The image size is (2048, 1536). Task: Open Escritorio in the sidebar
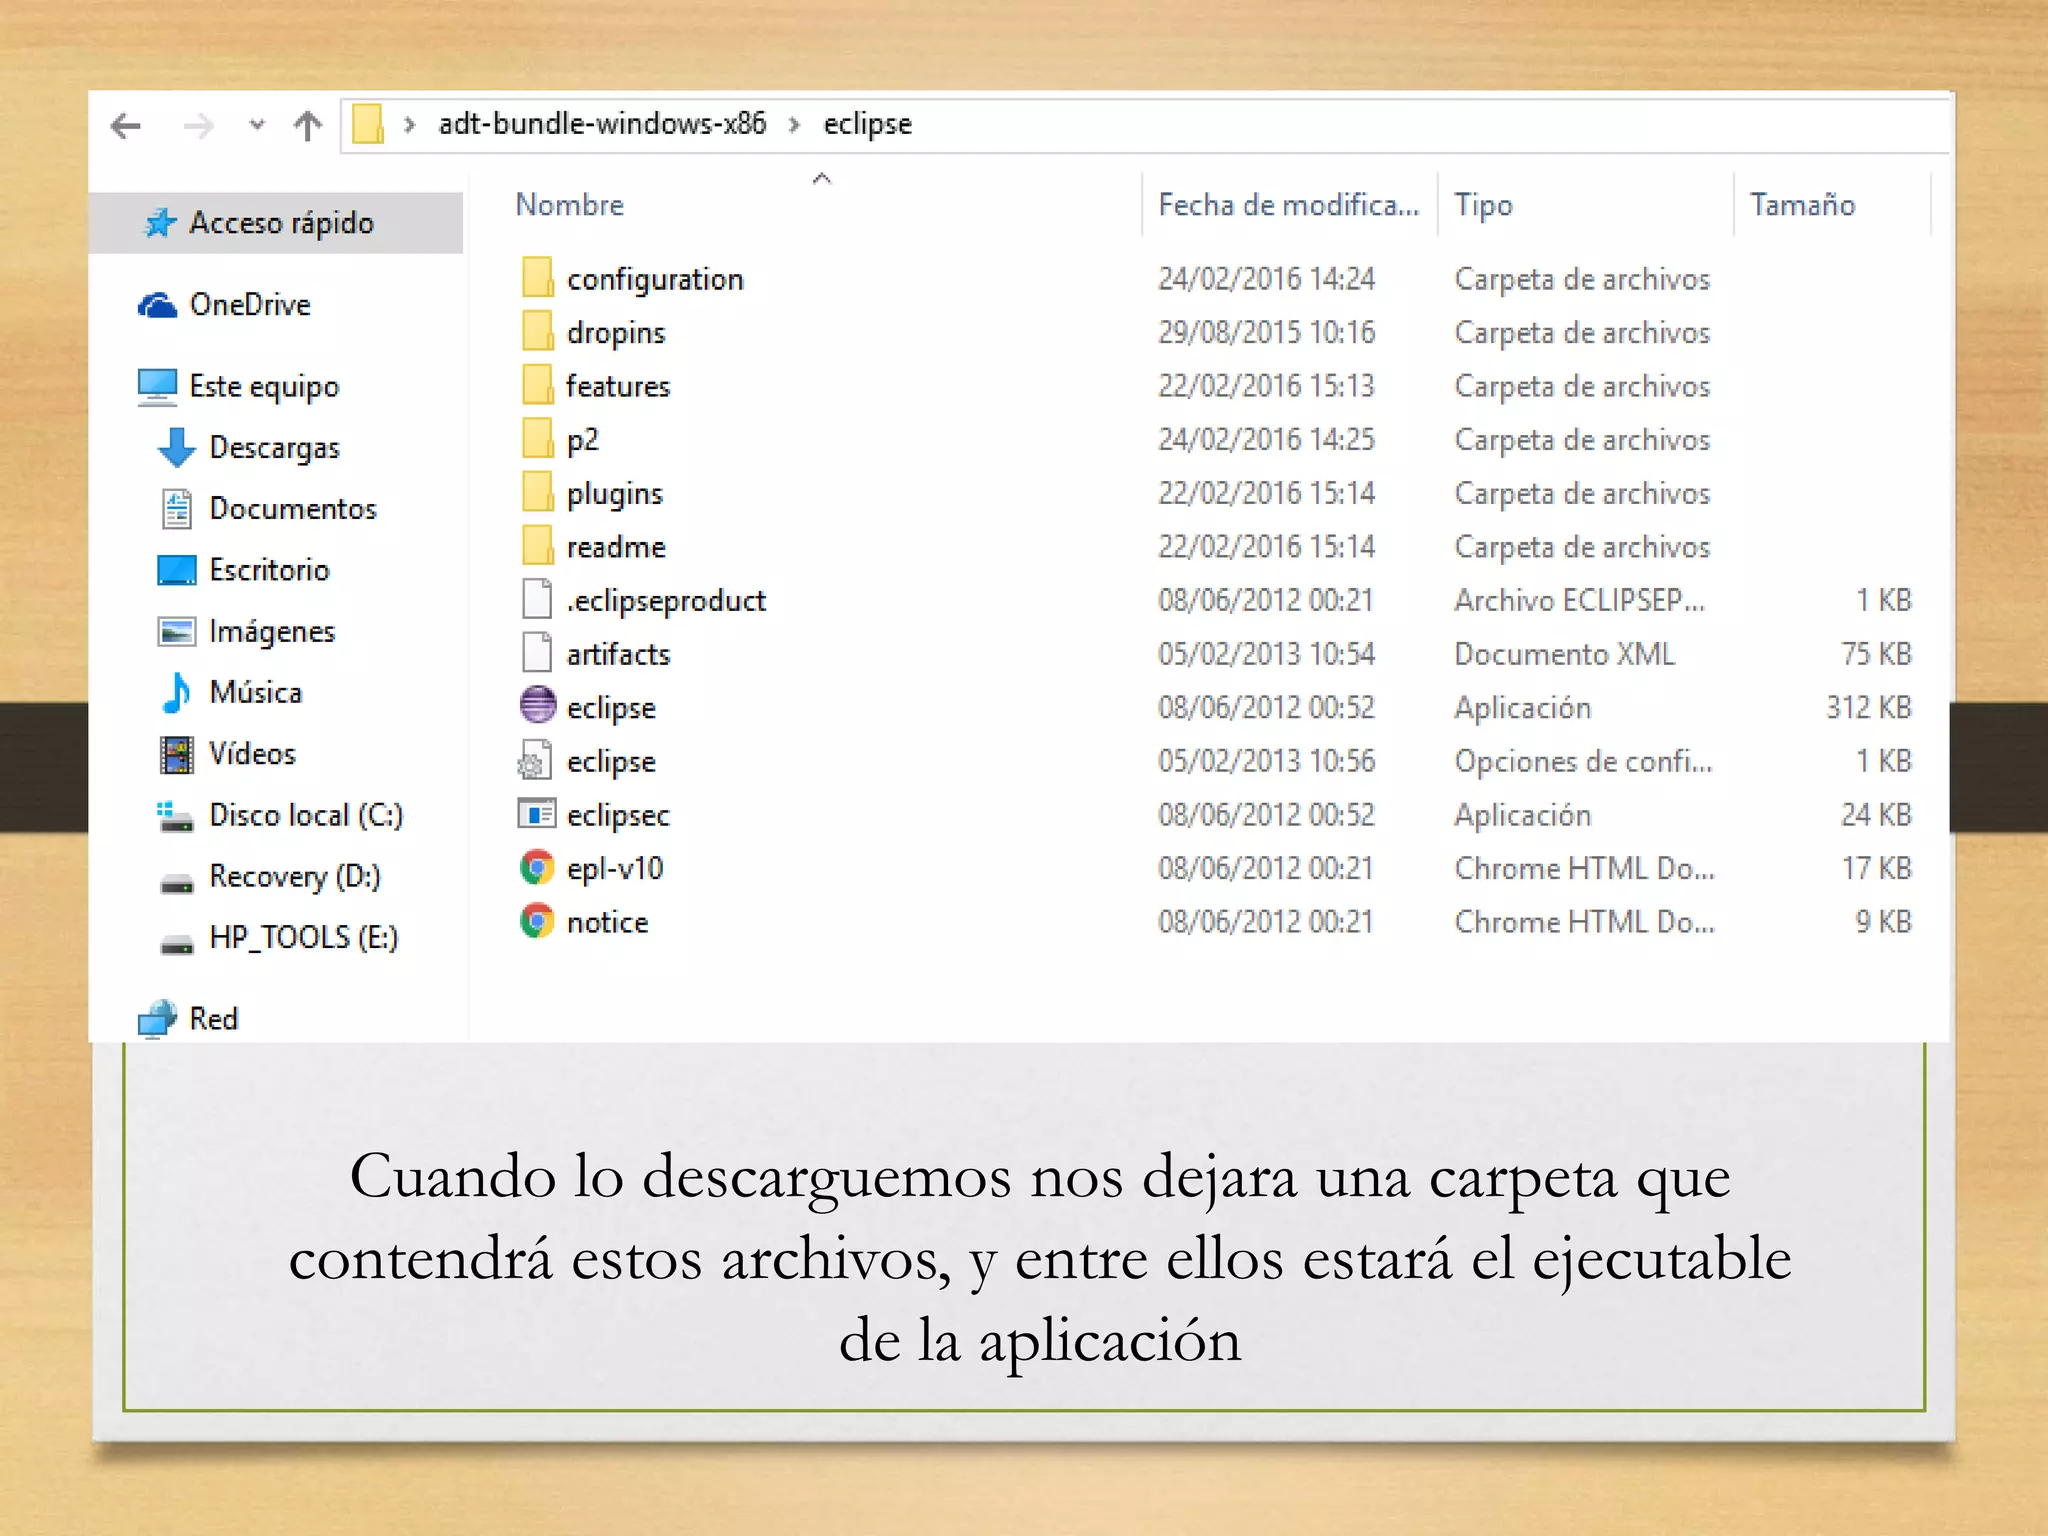(269, 570)
